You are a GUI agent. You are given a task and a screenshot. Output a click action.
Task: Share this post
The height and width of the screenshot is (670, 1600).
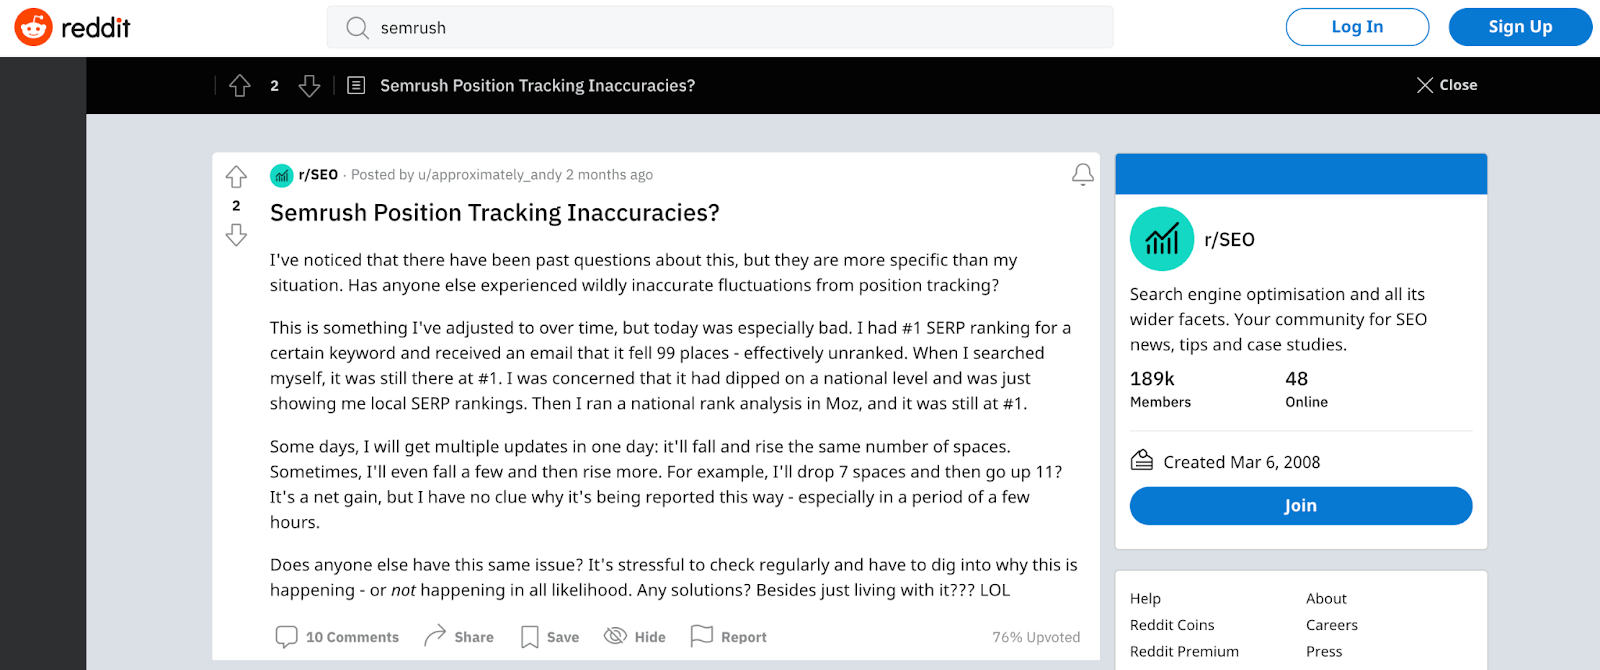[x=459, y=637]
